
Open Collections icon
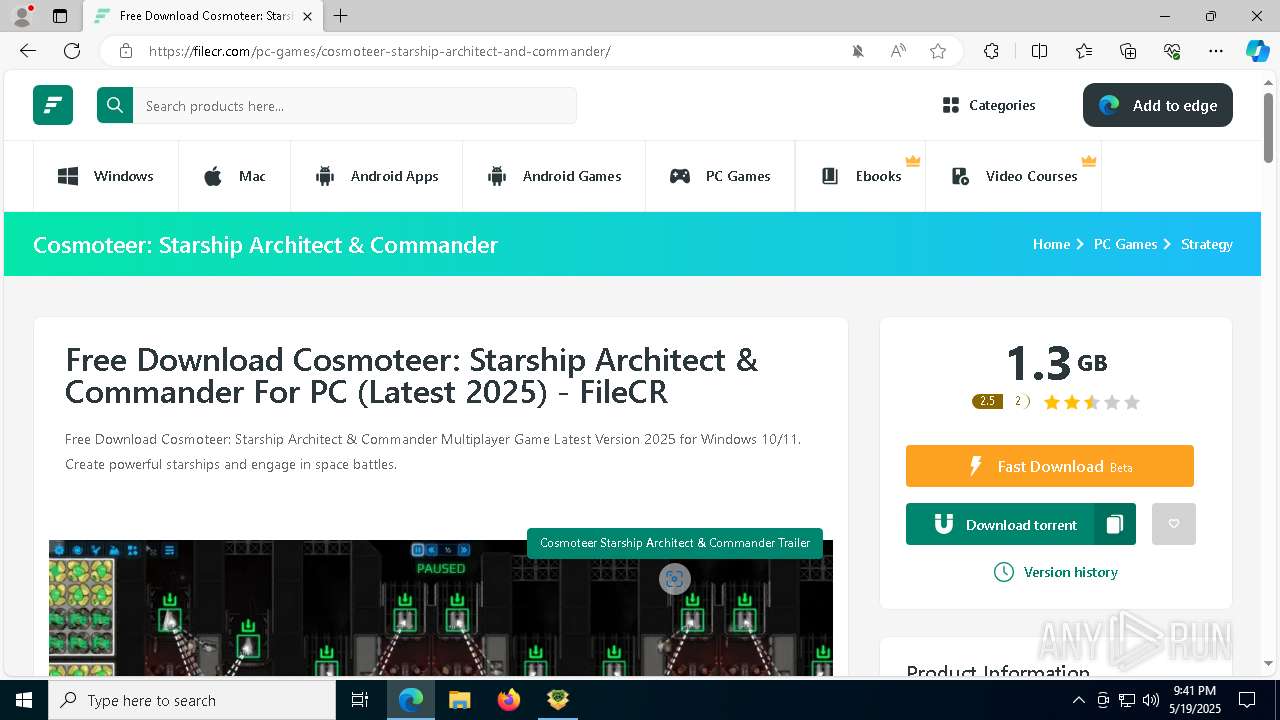pos(1128,51)
